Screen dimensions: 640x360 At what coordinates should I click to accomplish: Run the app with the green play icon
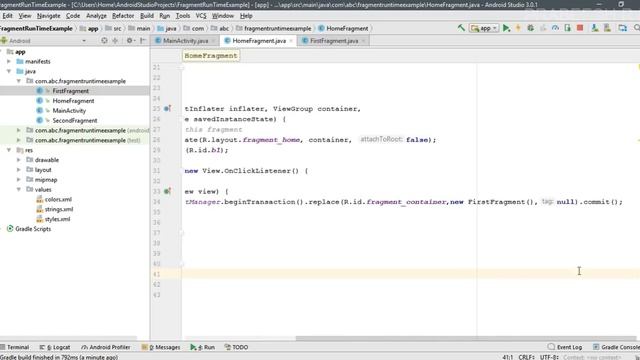tap(507, 28)
